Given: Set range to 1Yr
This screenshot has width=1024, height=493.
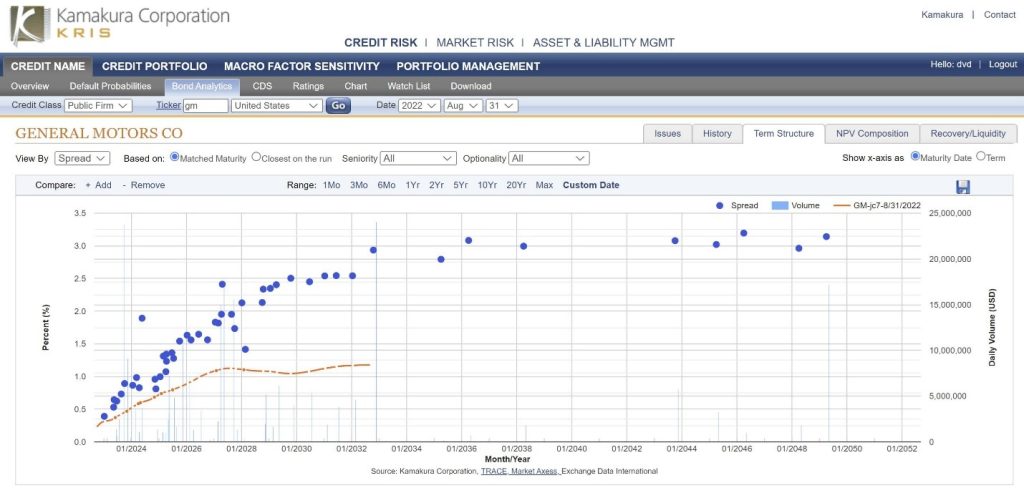Looking at the screenshot, I should pos(412,185).
